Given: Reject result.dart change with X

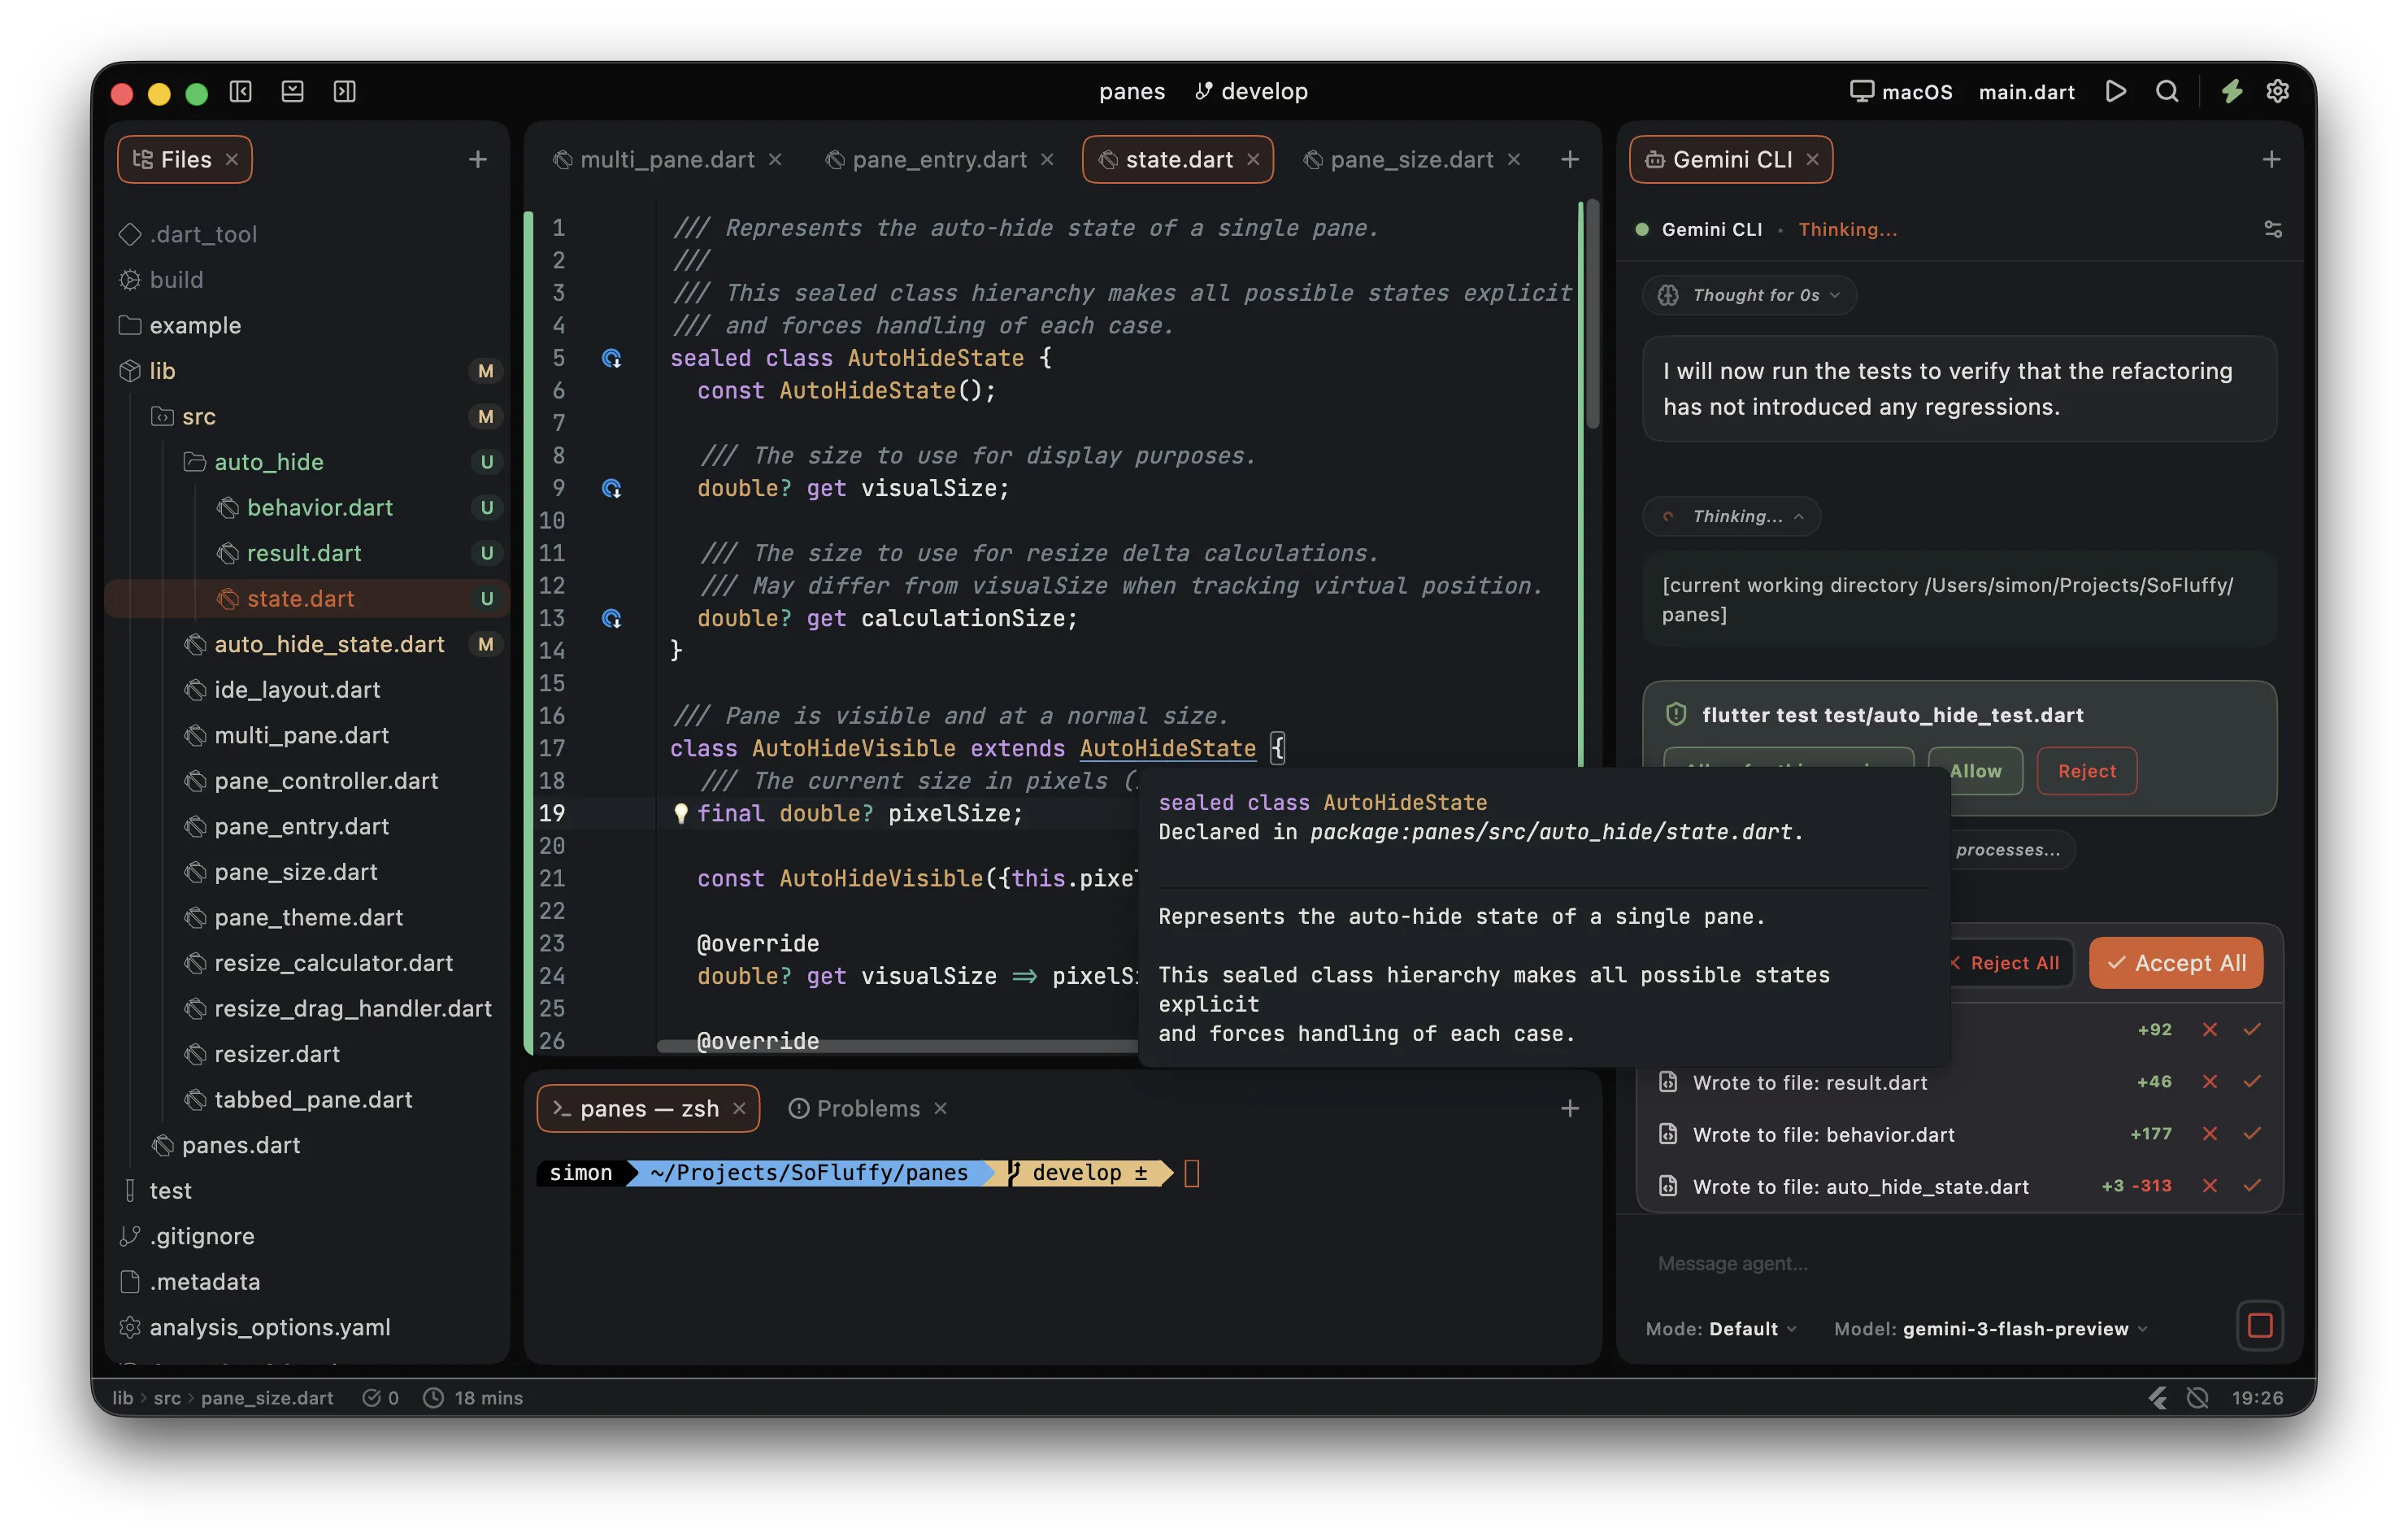Looking at the screenshot, I should click(2210, 1082).
